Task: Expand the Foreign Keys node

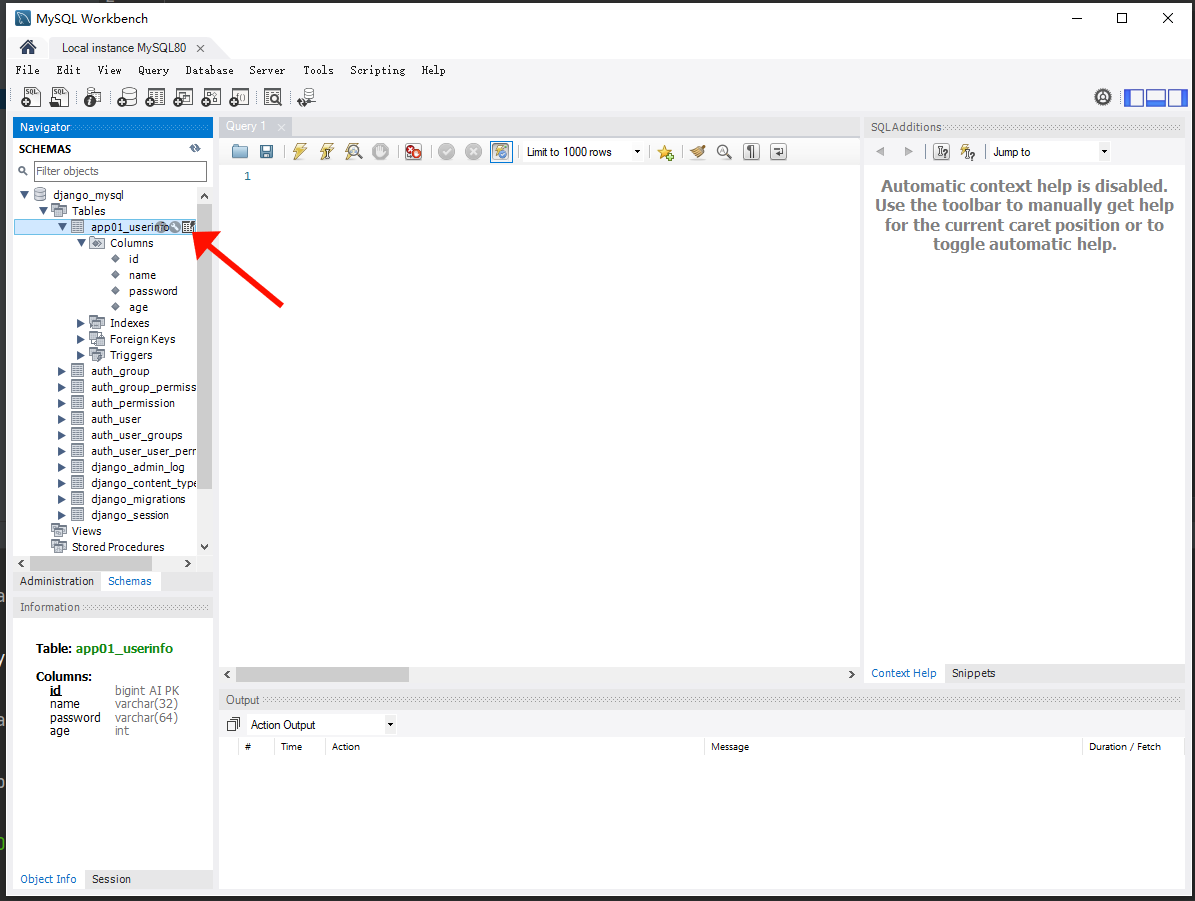Action: pyautogui.click(x=81, y=339)
